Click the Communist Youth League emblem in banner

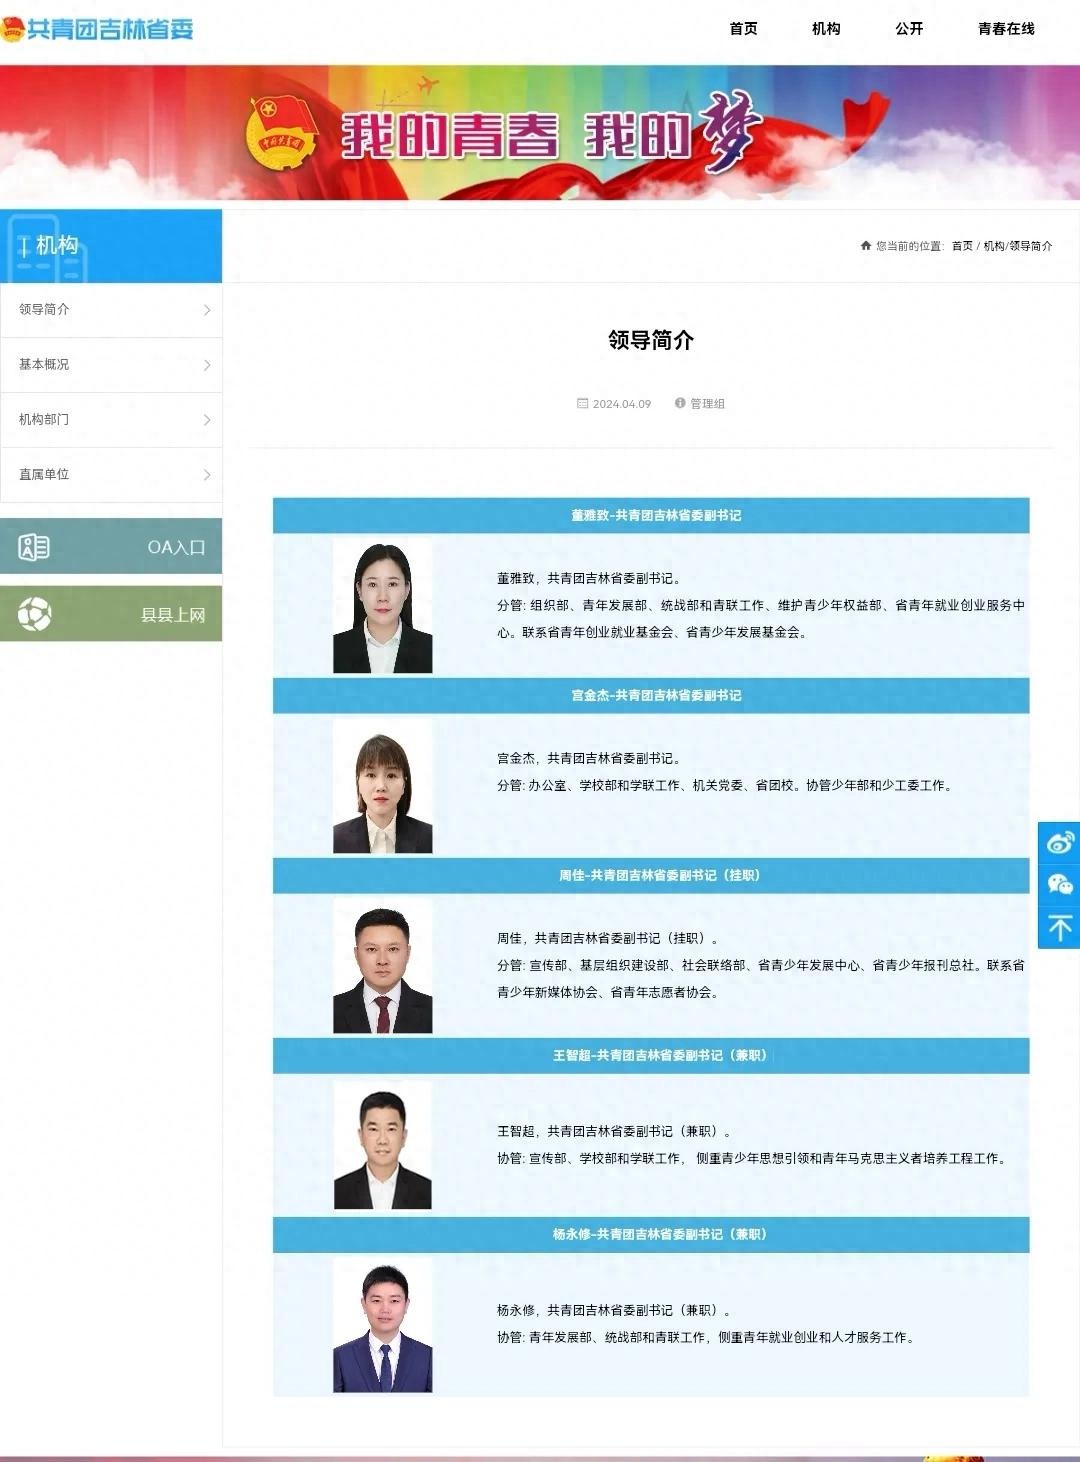(281, 133)
